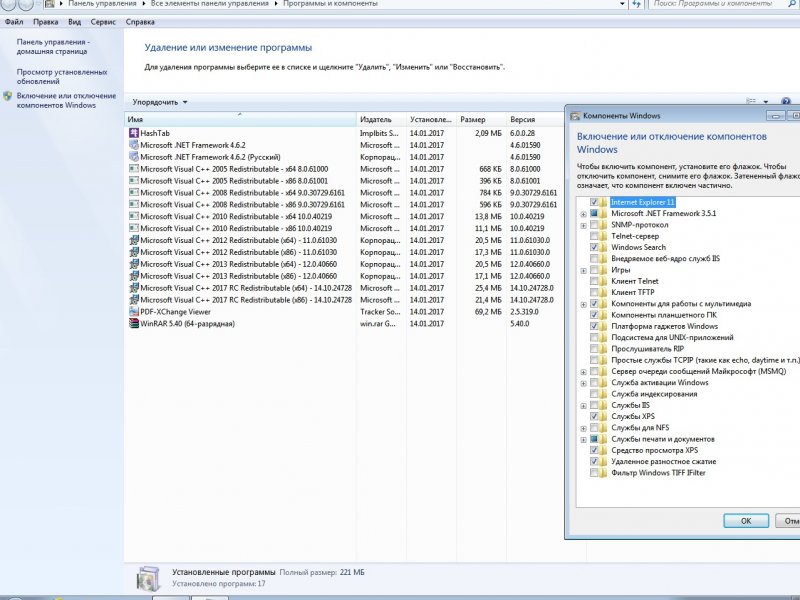The width and height of the screenshot is (800, 600).
Task: Sort by the Издатель column header
Action: pyautogui.click(x=381, y=119)
